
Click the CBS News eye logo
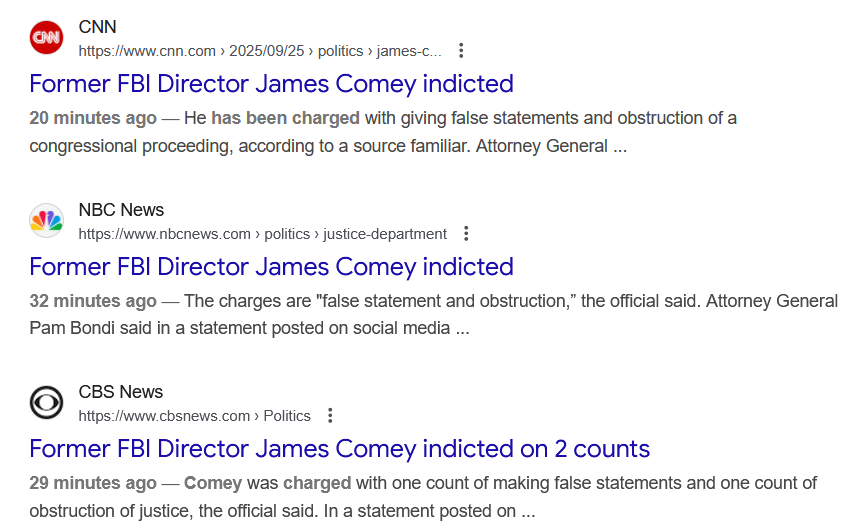tap(46, 402)
